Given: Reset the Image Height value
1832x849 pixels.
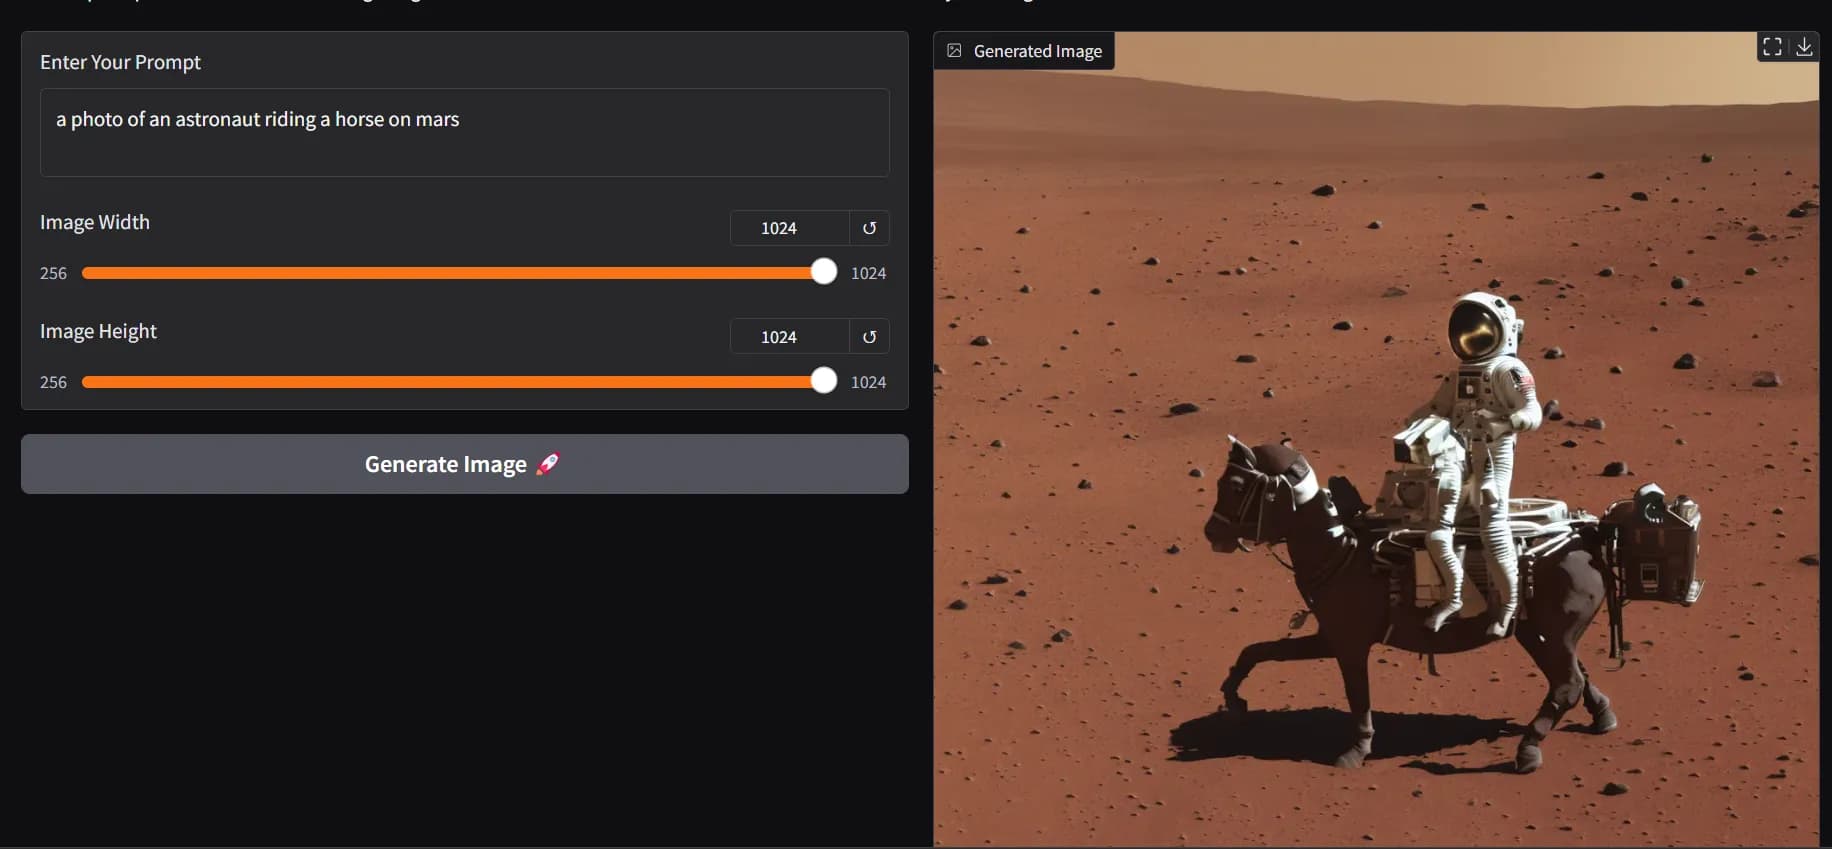Looking at the screenshot, I should click(869, 337).
